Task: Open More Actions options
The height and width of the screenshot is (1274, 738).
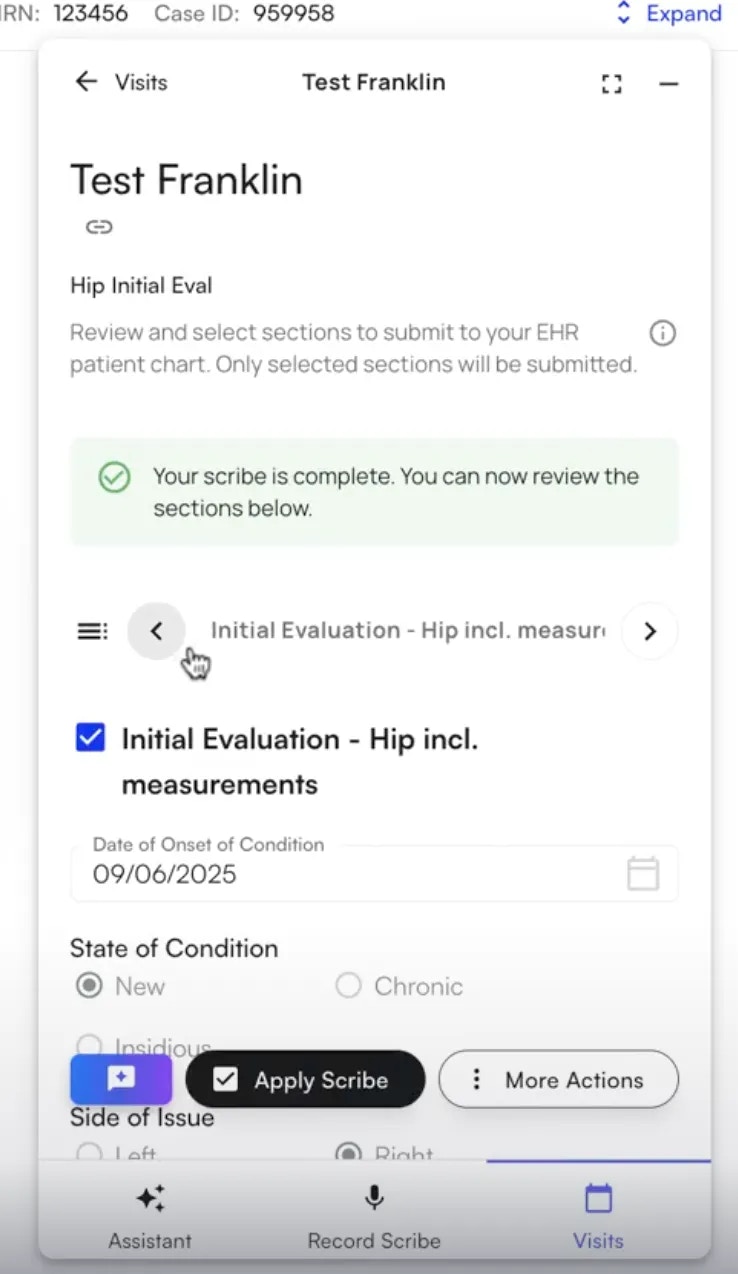Action: coord(558,1079)
